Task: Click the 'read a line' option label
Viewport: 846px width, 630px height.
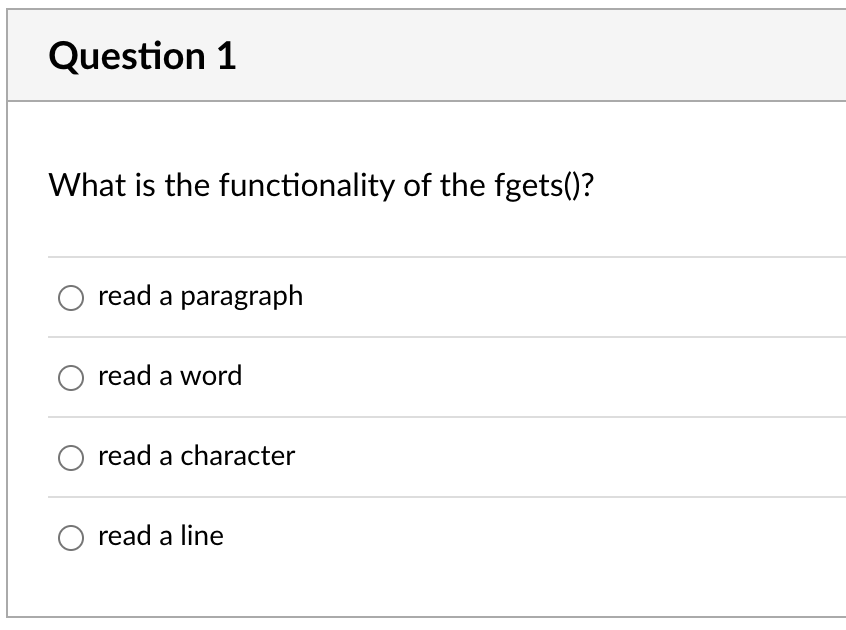Action: click(x=160, y=536)
